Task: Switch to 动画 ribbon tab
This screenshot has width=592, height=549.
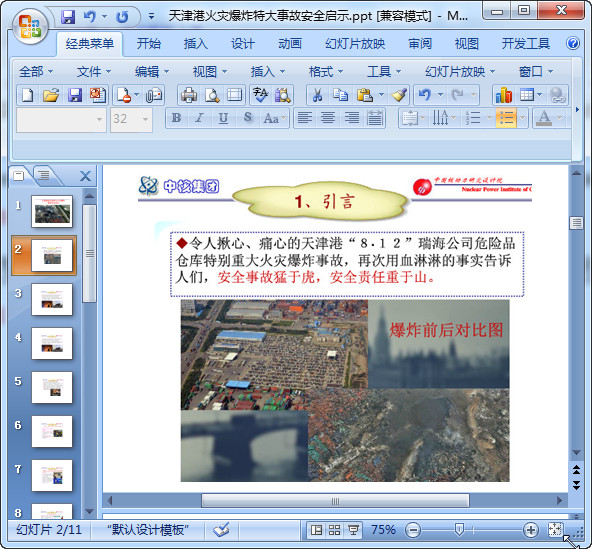Action: point(290,44)
